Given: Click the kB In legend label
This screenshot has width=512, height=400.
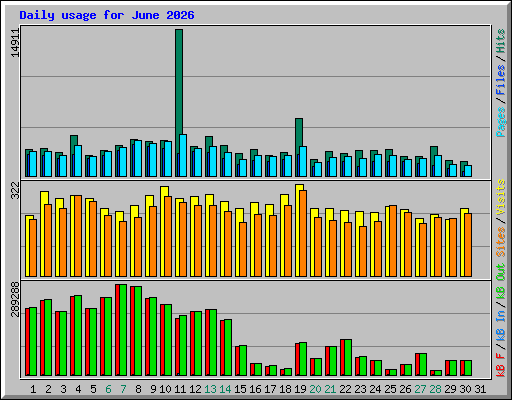Looking at the screenshot, I should (501, 325).
